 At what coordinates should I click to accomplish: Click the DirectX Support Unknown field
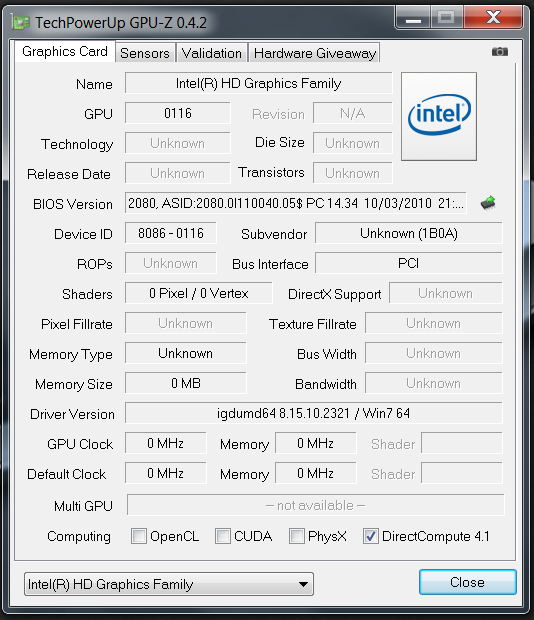[x=445, y=293]
